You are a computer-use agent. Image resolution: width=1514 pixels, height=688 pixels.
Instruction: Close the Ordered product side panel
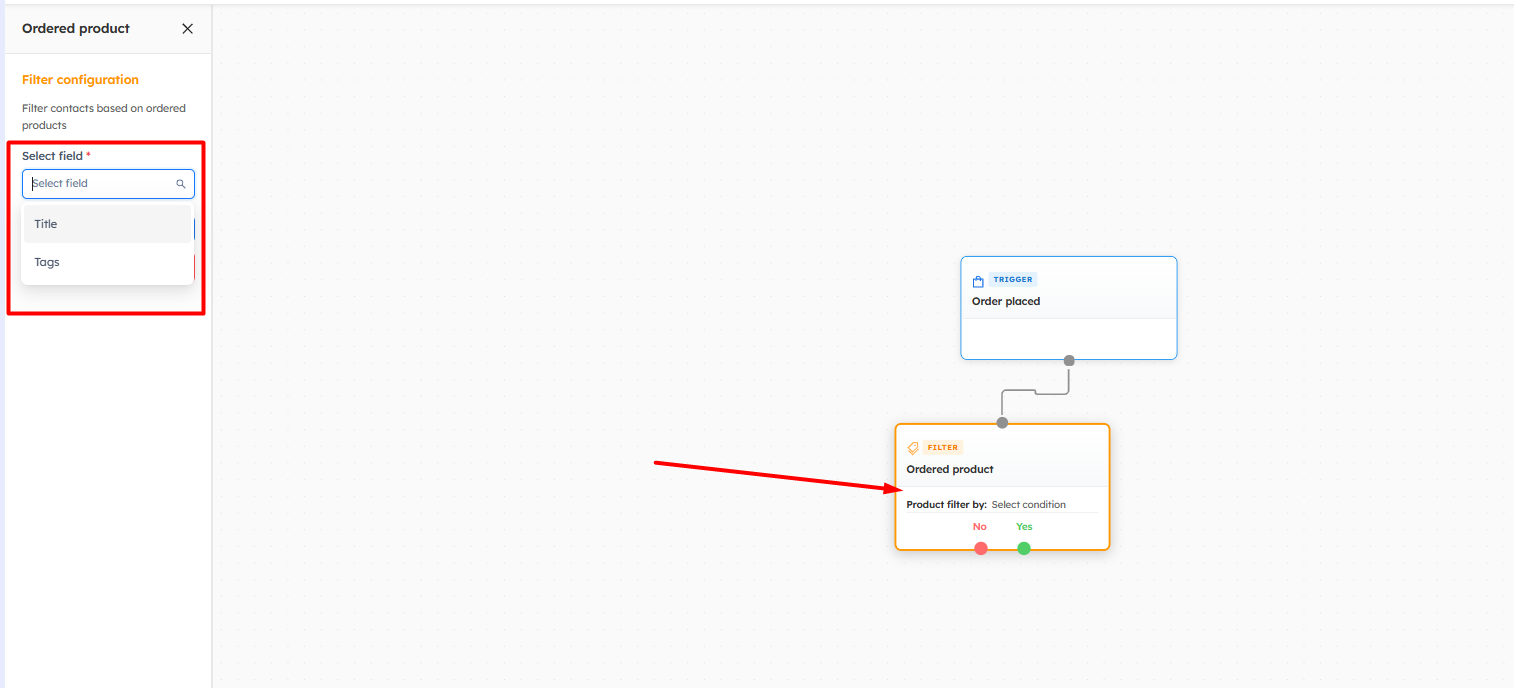187,29
